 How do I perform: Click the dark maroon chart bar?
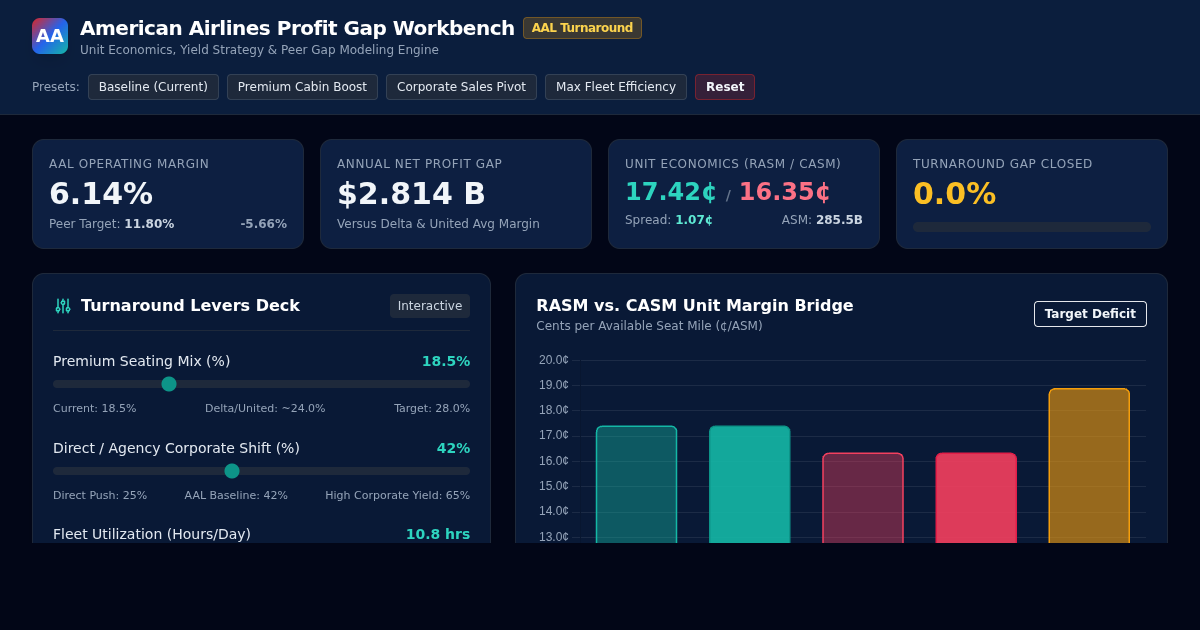pyautogui.click(x=863, y=498)
